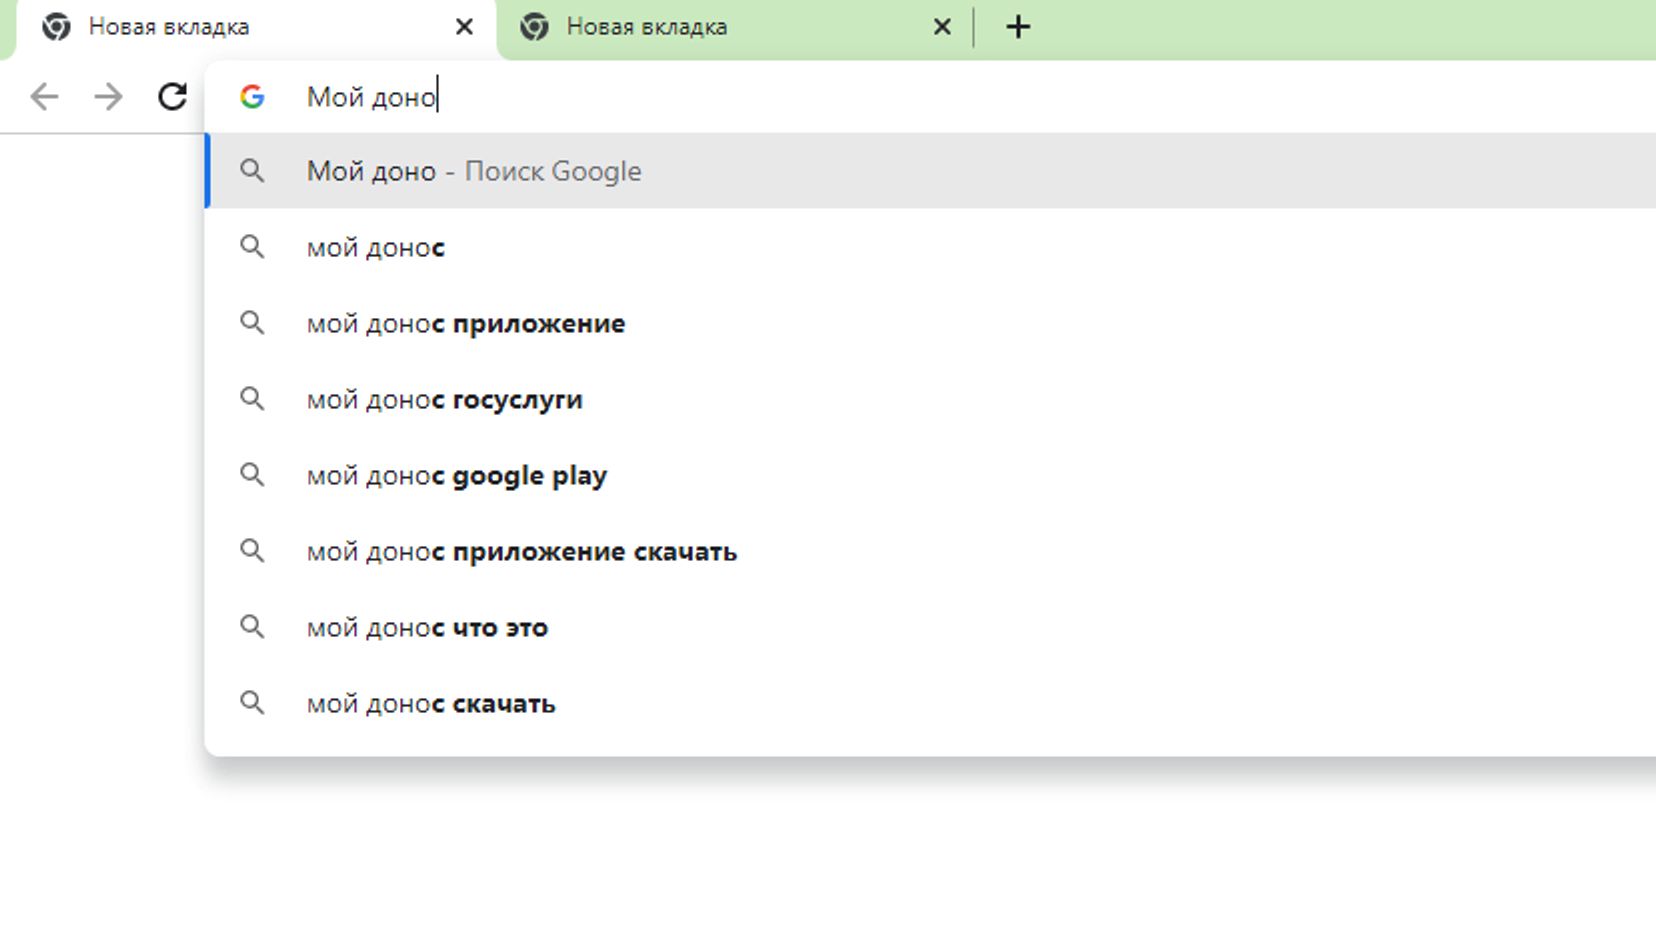Choose 'мой донос google play' suggestion
1656x936 pixels.
[457, 475]
